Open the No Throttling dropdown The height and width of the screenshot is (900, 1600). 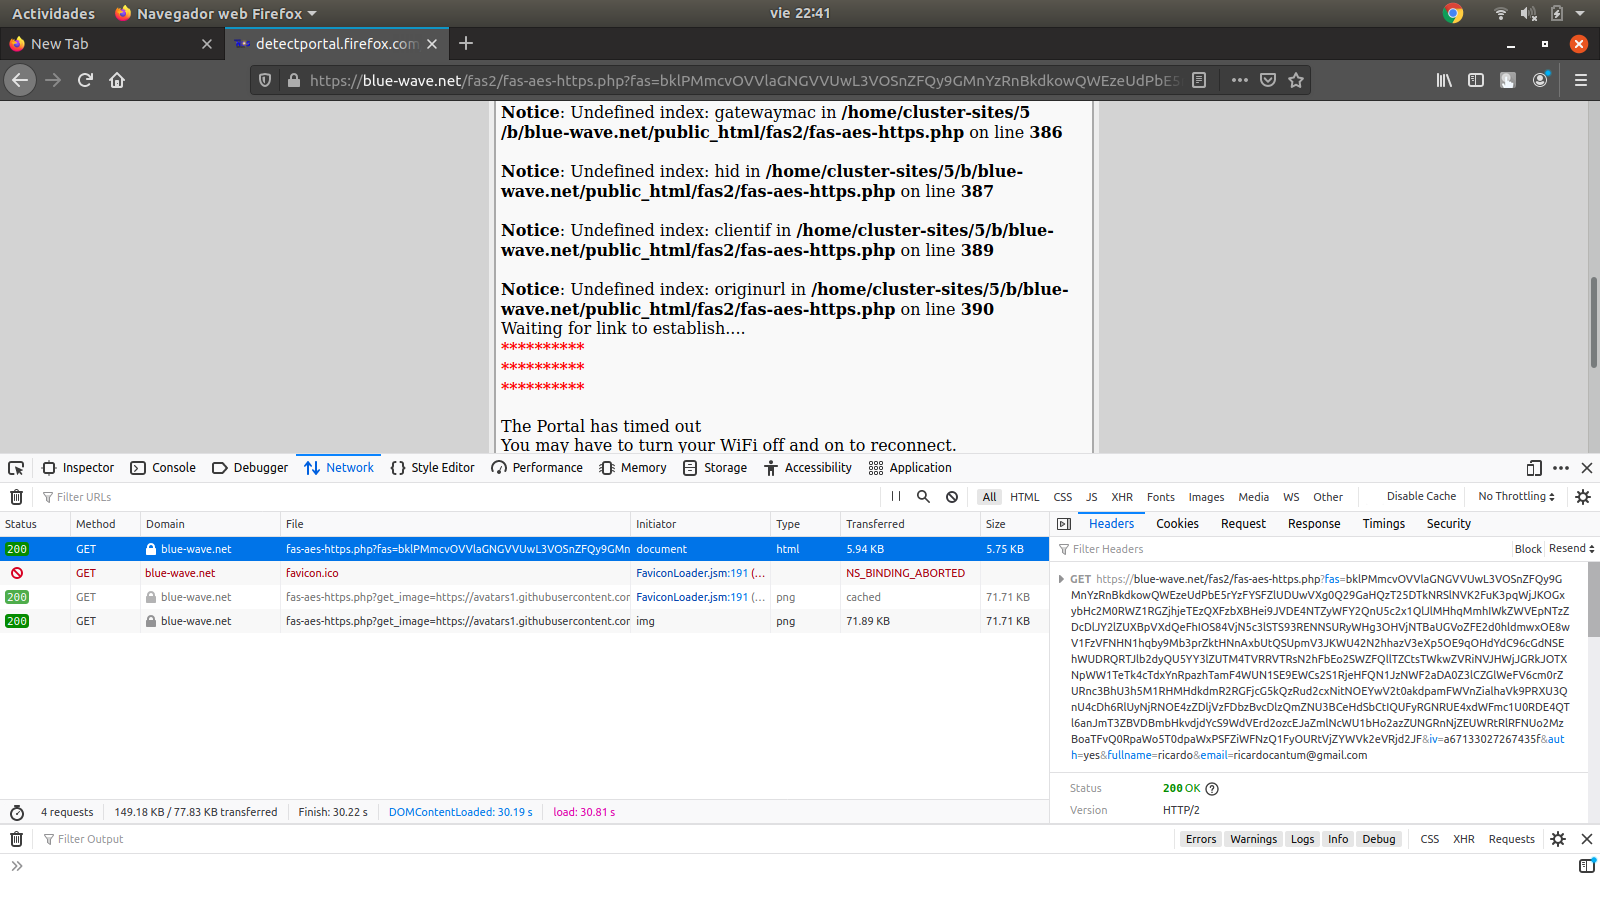(1515, 496)
